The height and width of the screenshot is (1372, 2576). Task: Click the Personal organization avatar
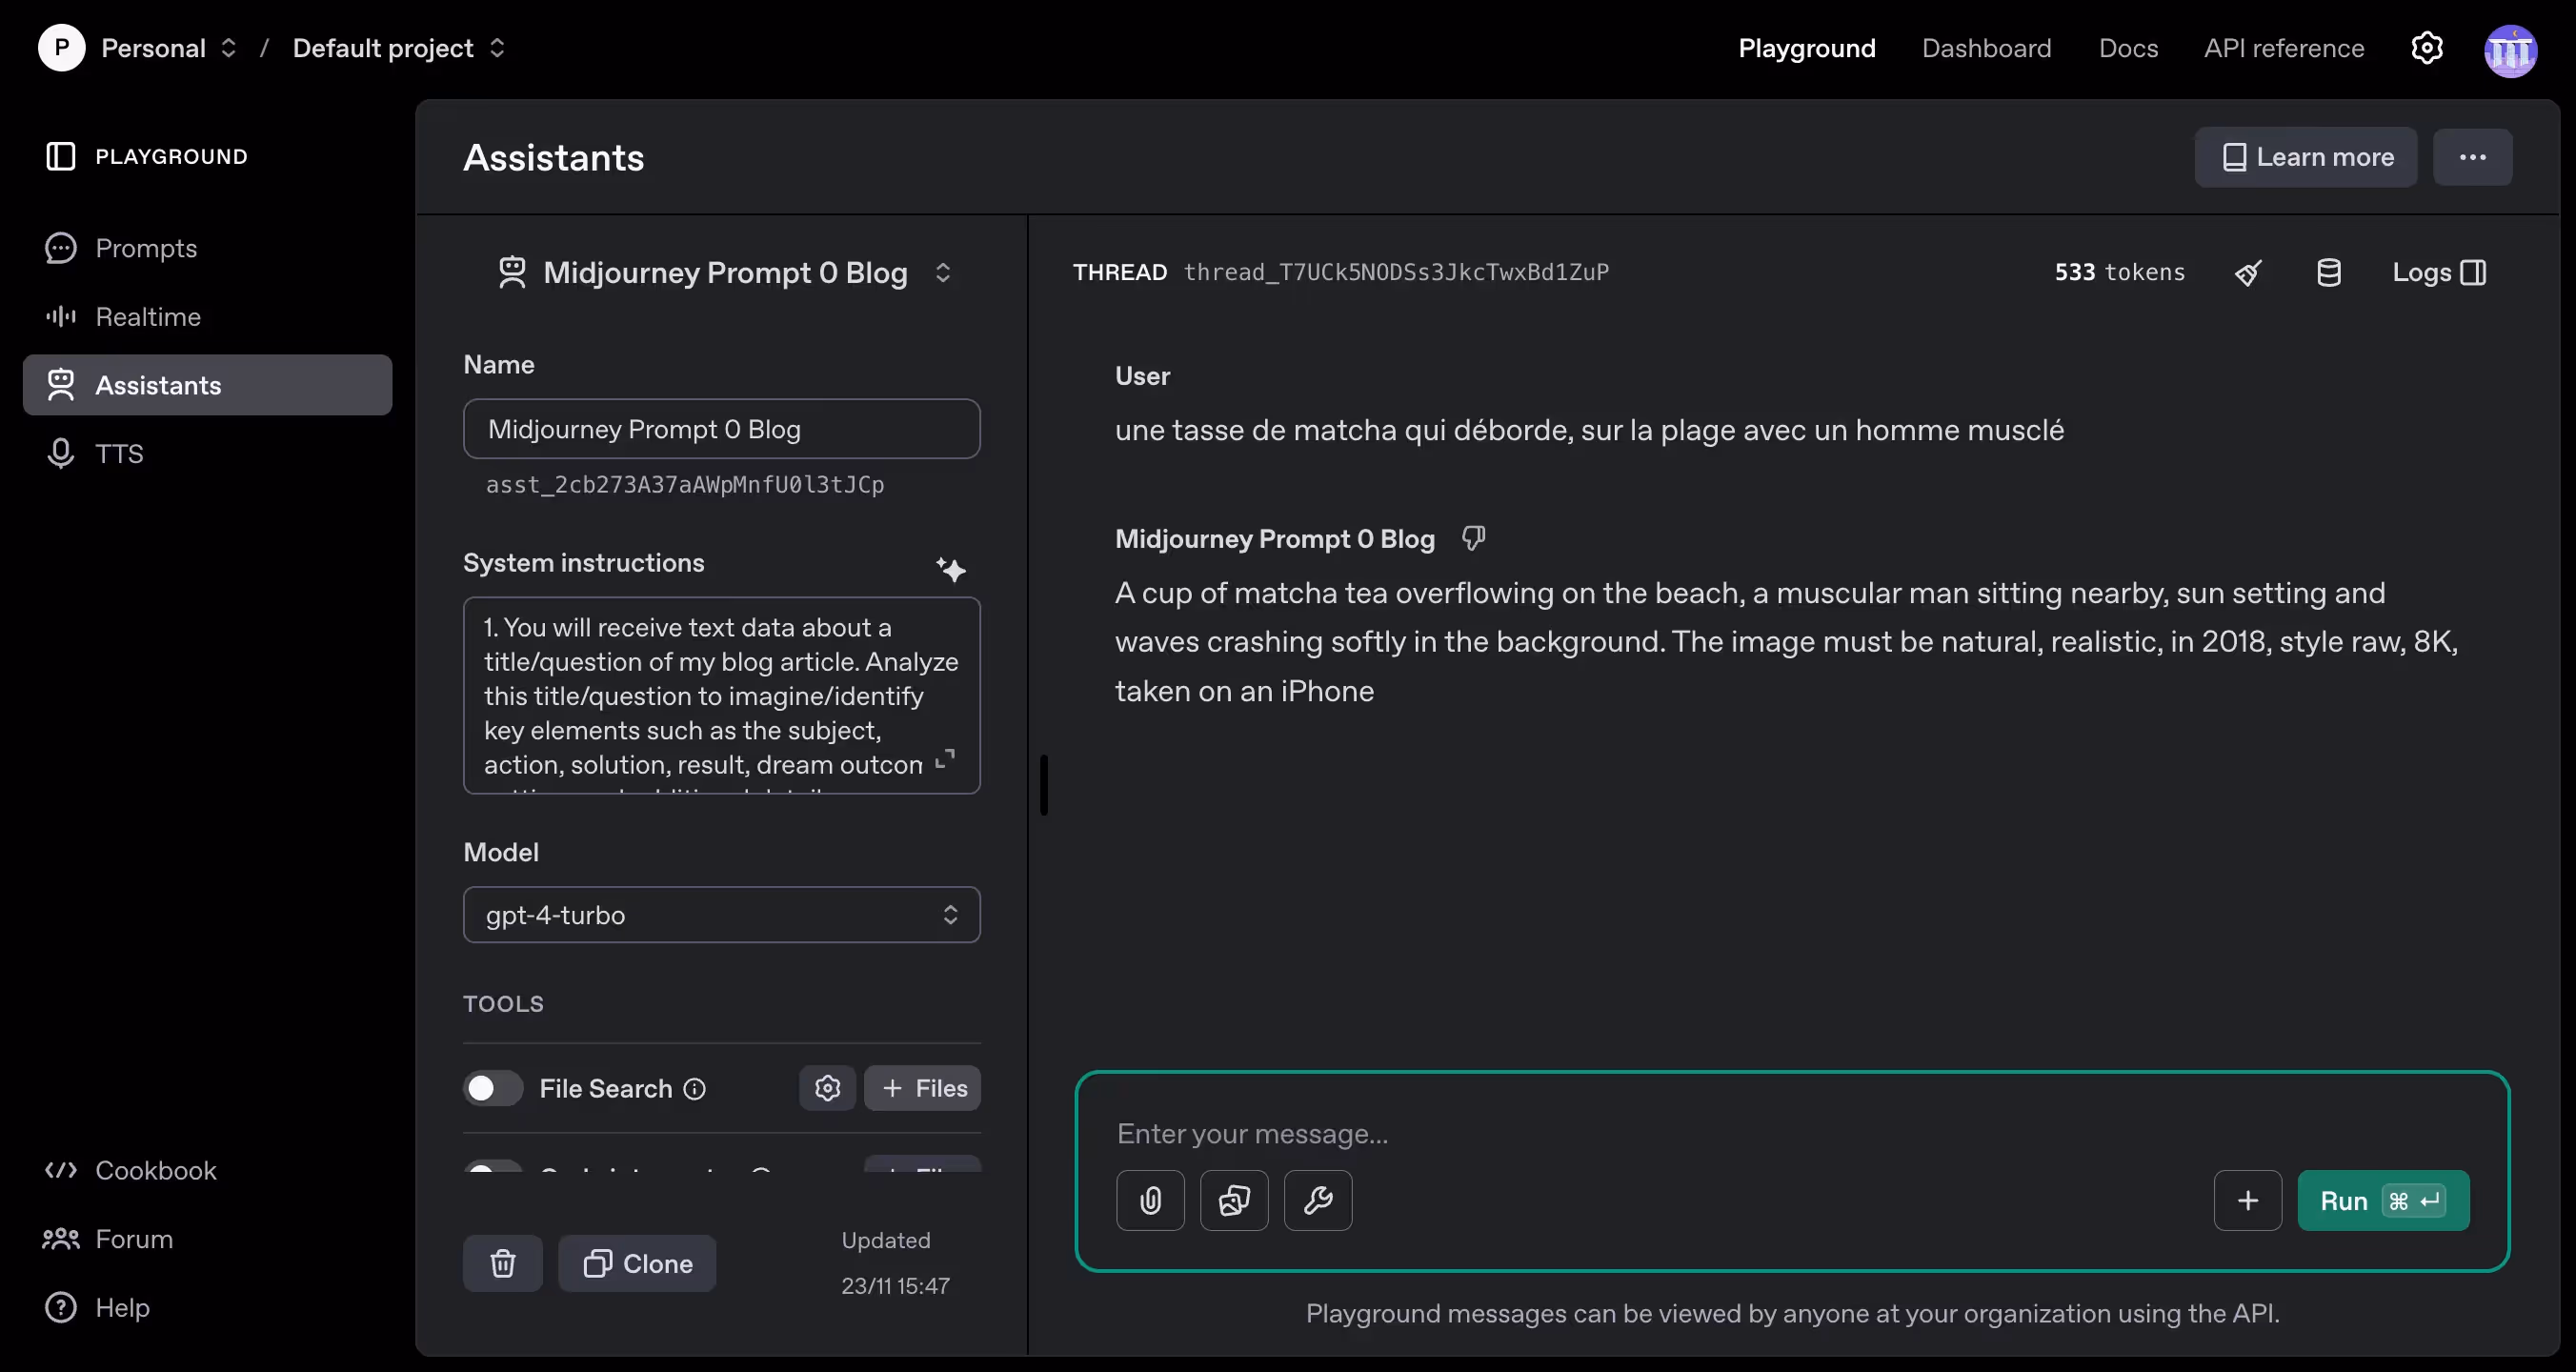[x=61, y=48]
